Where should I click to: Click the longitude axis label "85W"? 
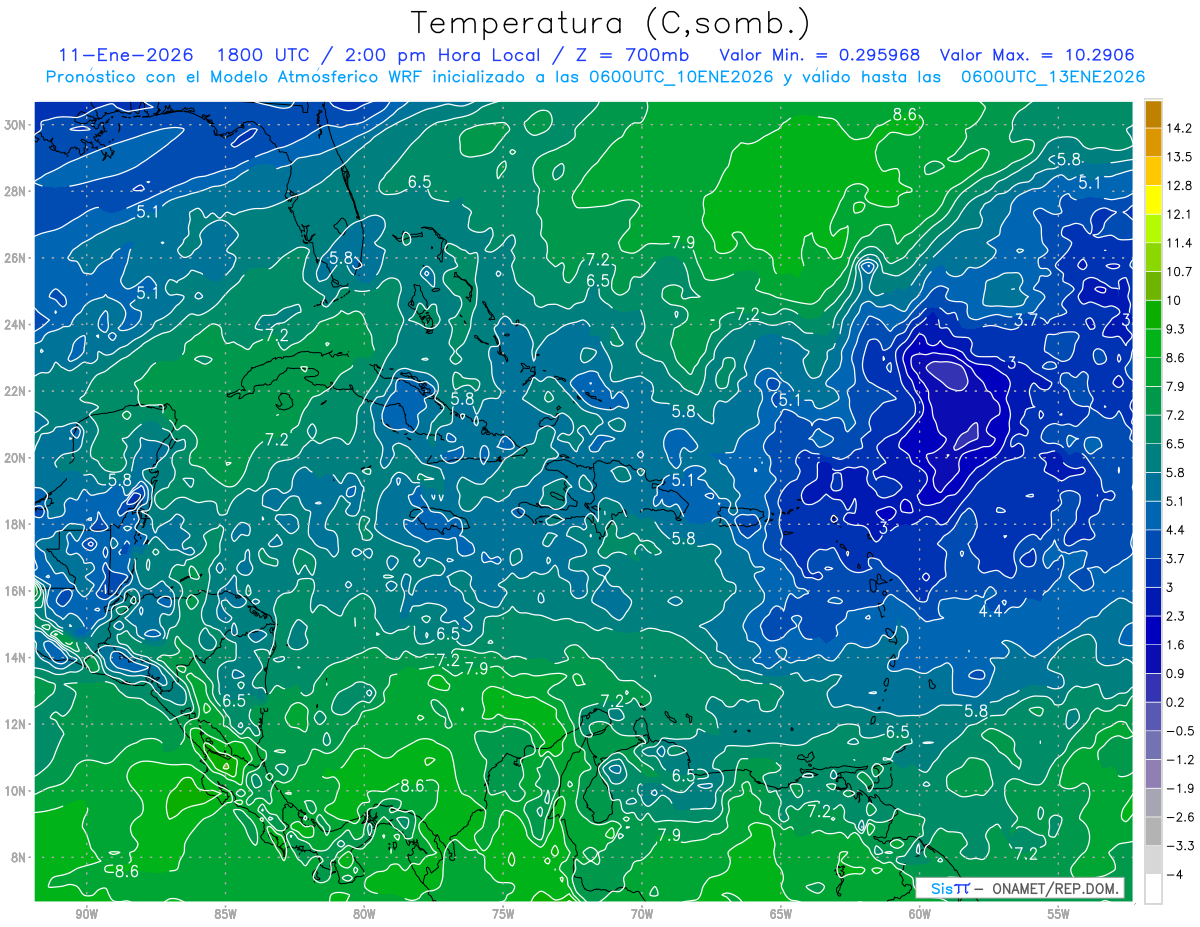click(226, 915)
